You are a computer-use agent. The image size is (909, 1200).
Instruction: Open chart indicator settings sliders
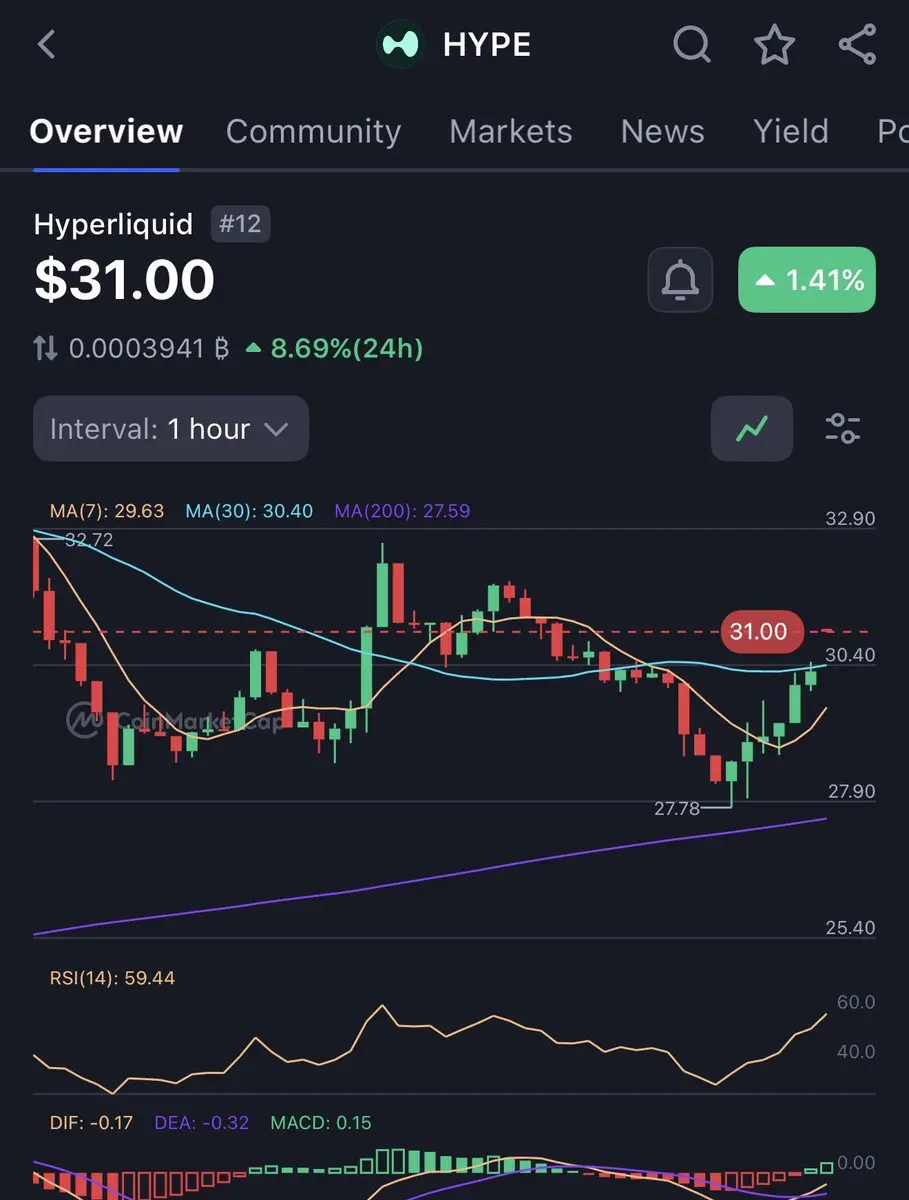coord(843,429)
